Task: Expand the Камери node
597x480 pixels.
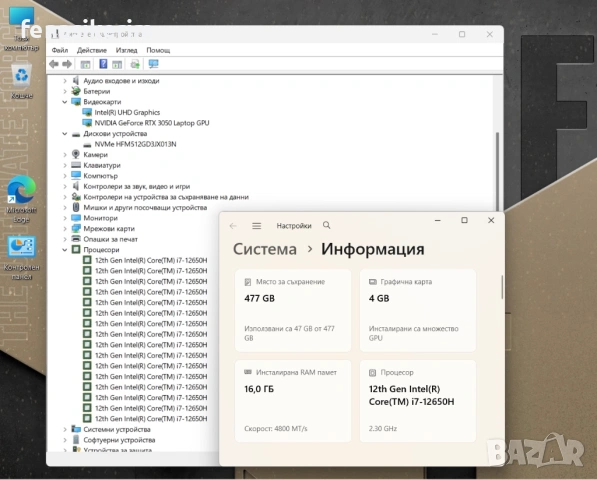Action: click(x=65, y=155)
